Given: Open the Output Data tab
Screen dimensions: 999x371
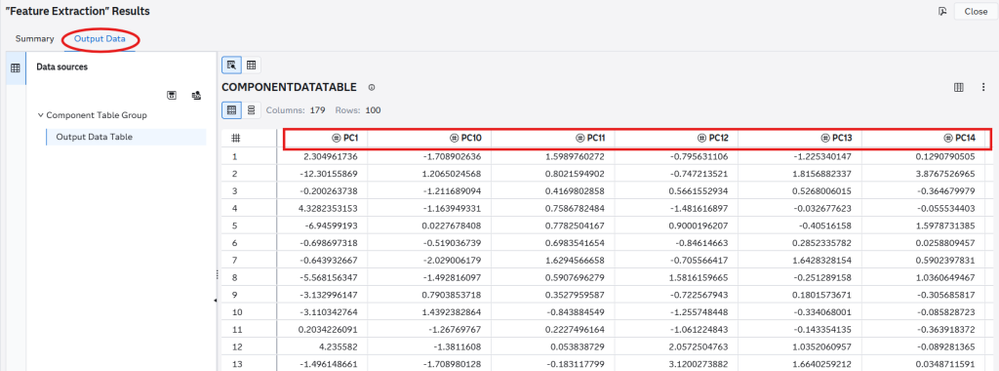Looking at the screenshot, I should pyautogui.click(x=100, y=39).
